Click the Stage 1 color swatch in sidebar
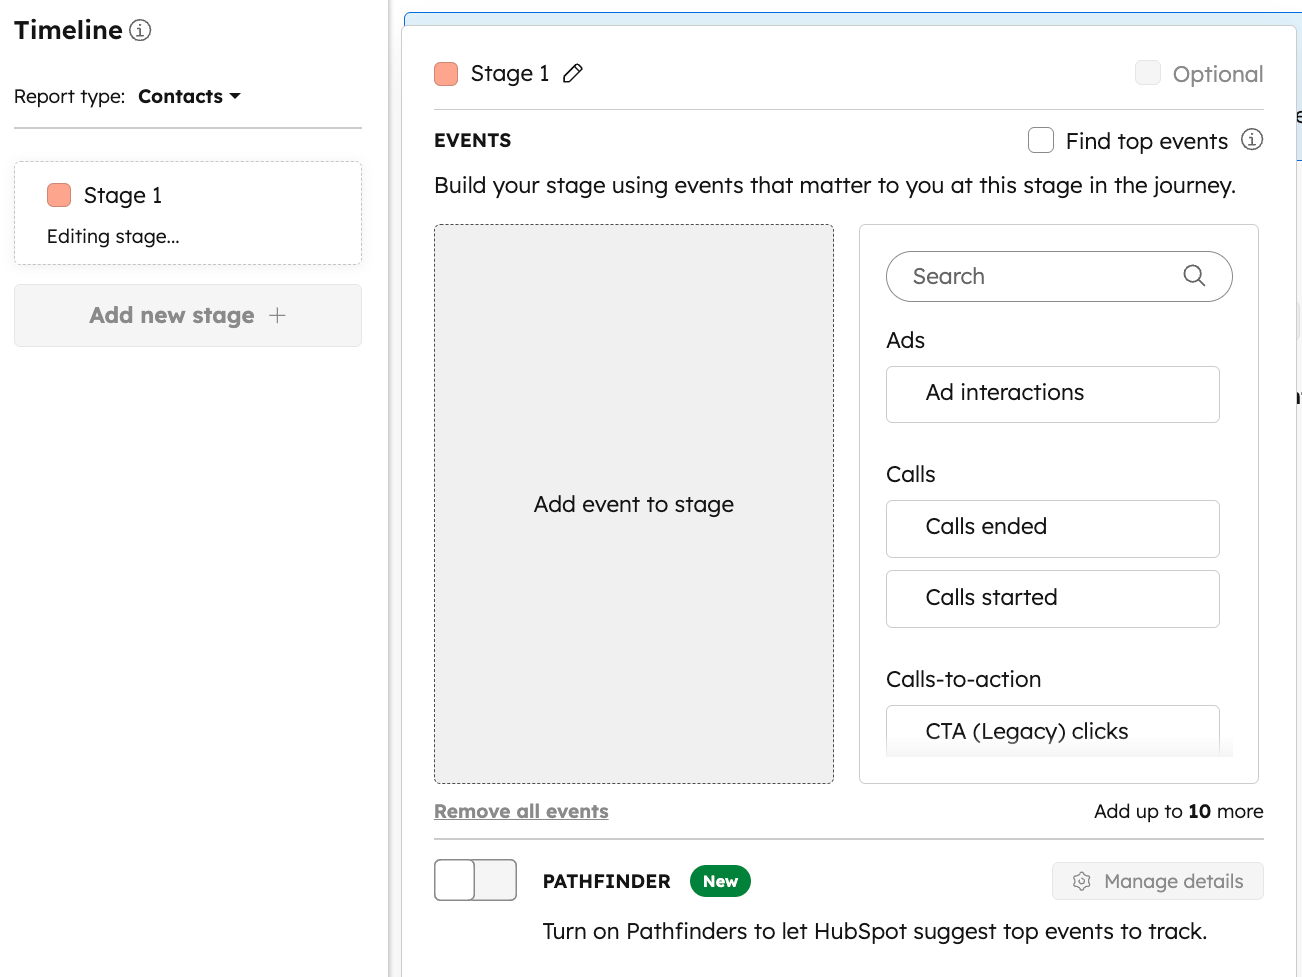The image size is (1302, 977). (x=59, y=195)
